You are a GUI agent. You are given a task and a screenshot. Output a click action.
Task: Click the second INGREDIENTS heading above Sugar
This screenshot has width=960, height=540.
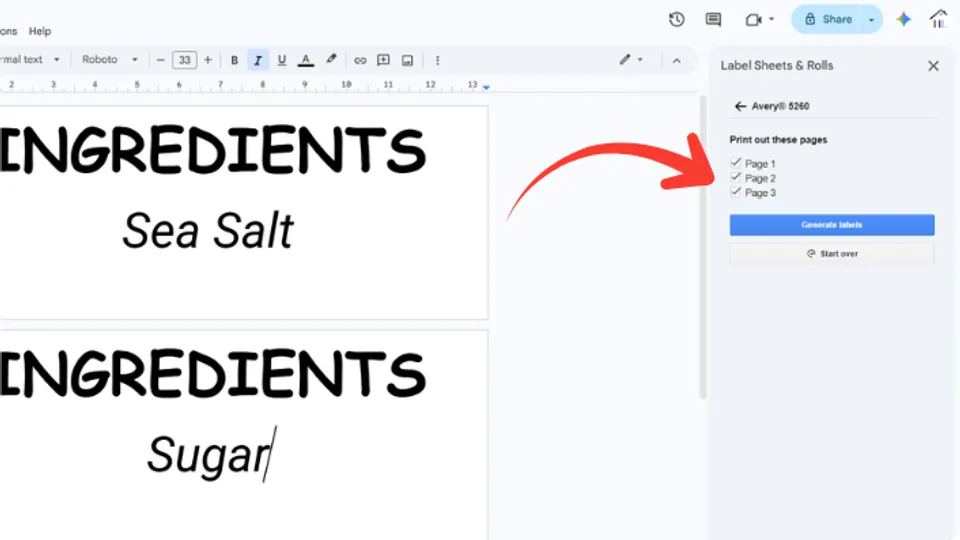coord(212,375)
